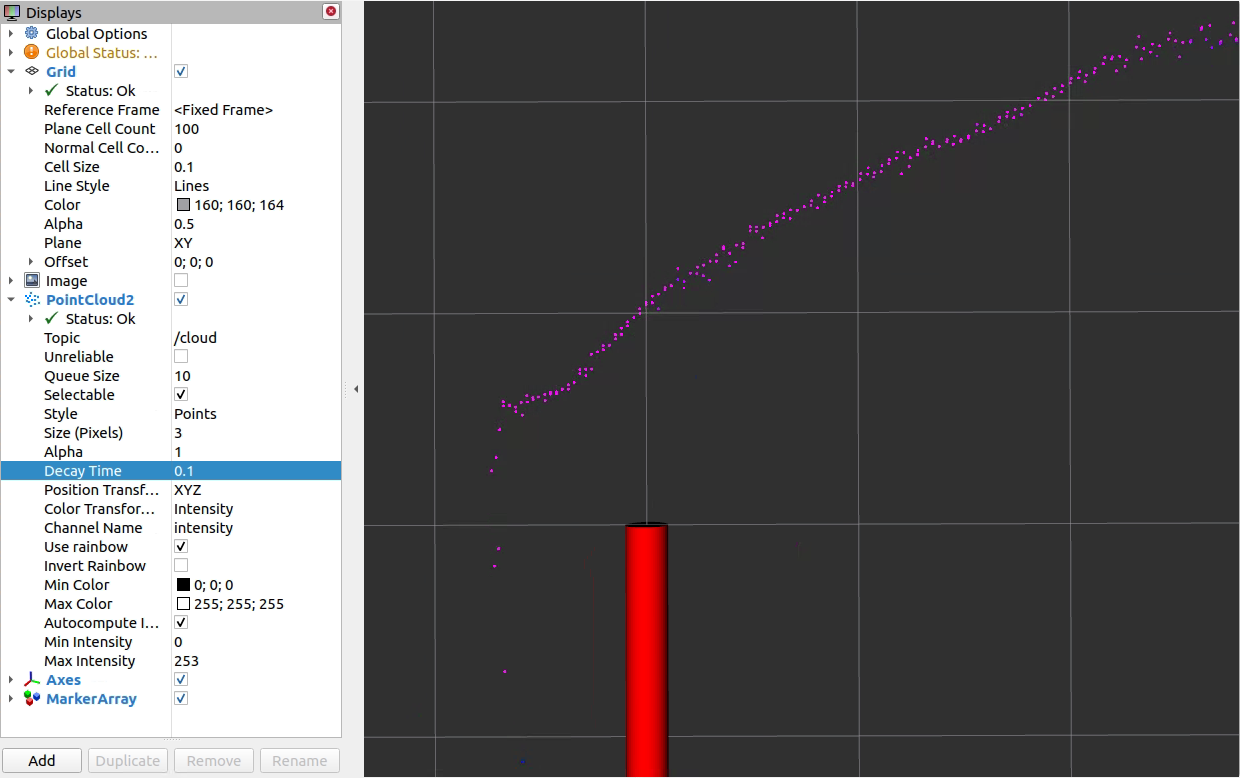Expand the Global Options tree item
Image resolution: width=1240 pixels, height=778 pixels.
pyautogui.click(x=11, y=33)
